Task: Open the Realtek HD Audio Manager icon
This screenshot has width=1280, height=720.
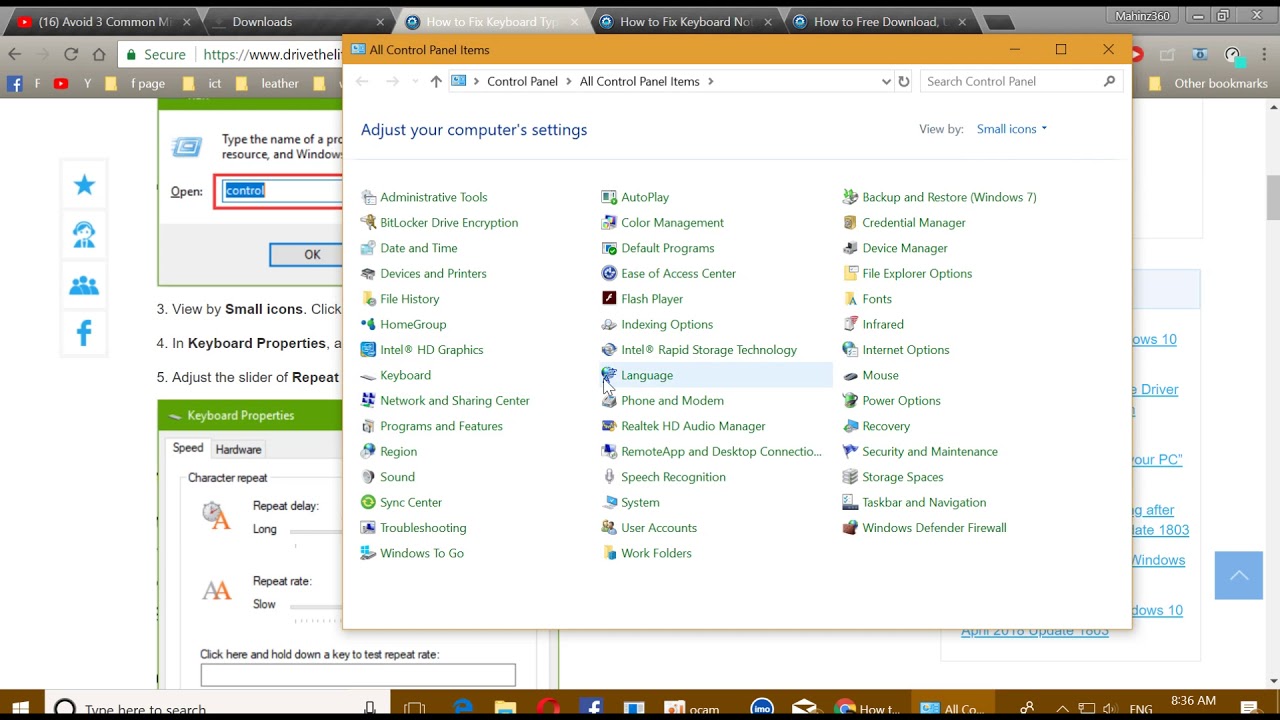Action: (x=609, y=426)
